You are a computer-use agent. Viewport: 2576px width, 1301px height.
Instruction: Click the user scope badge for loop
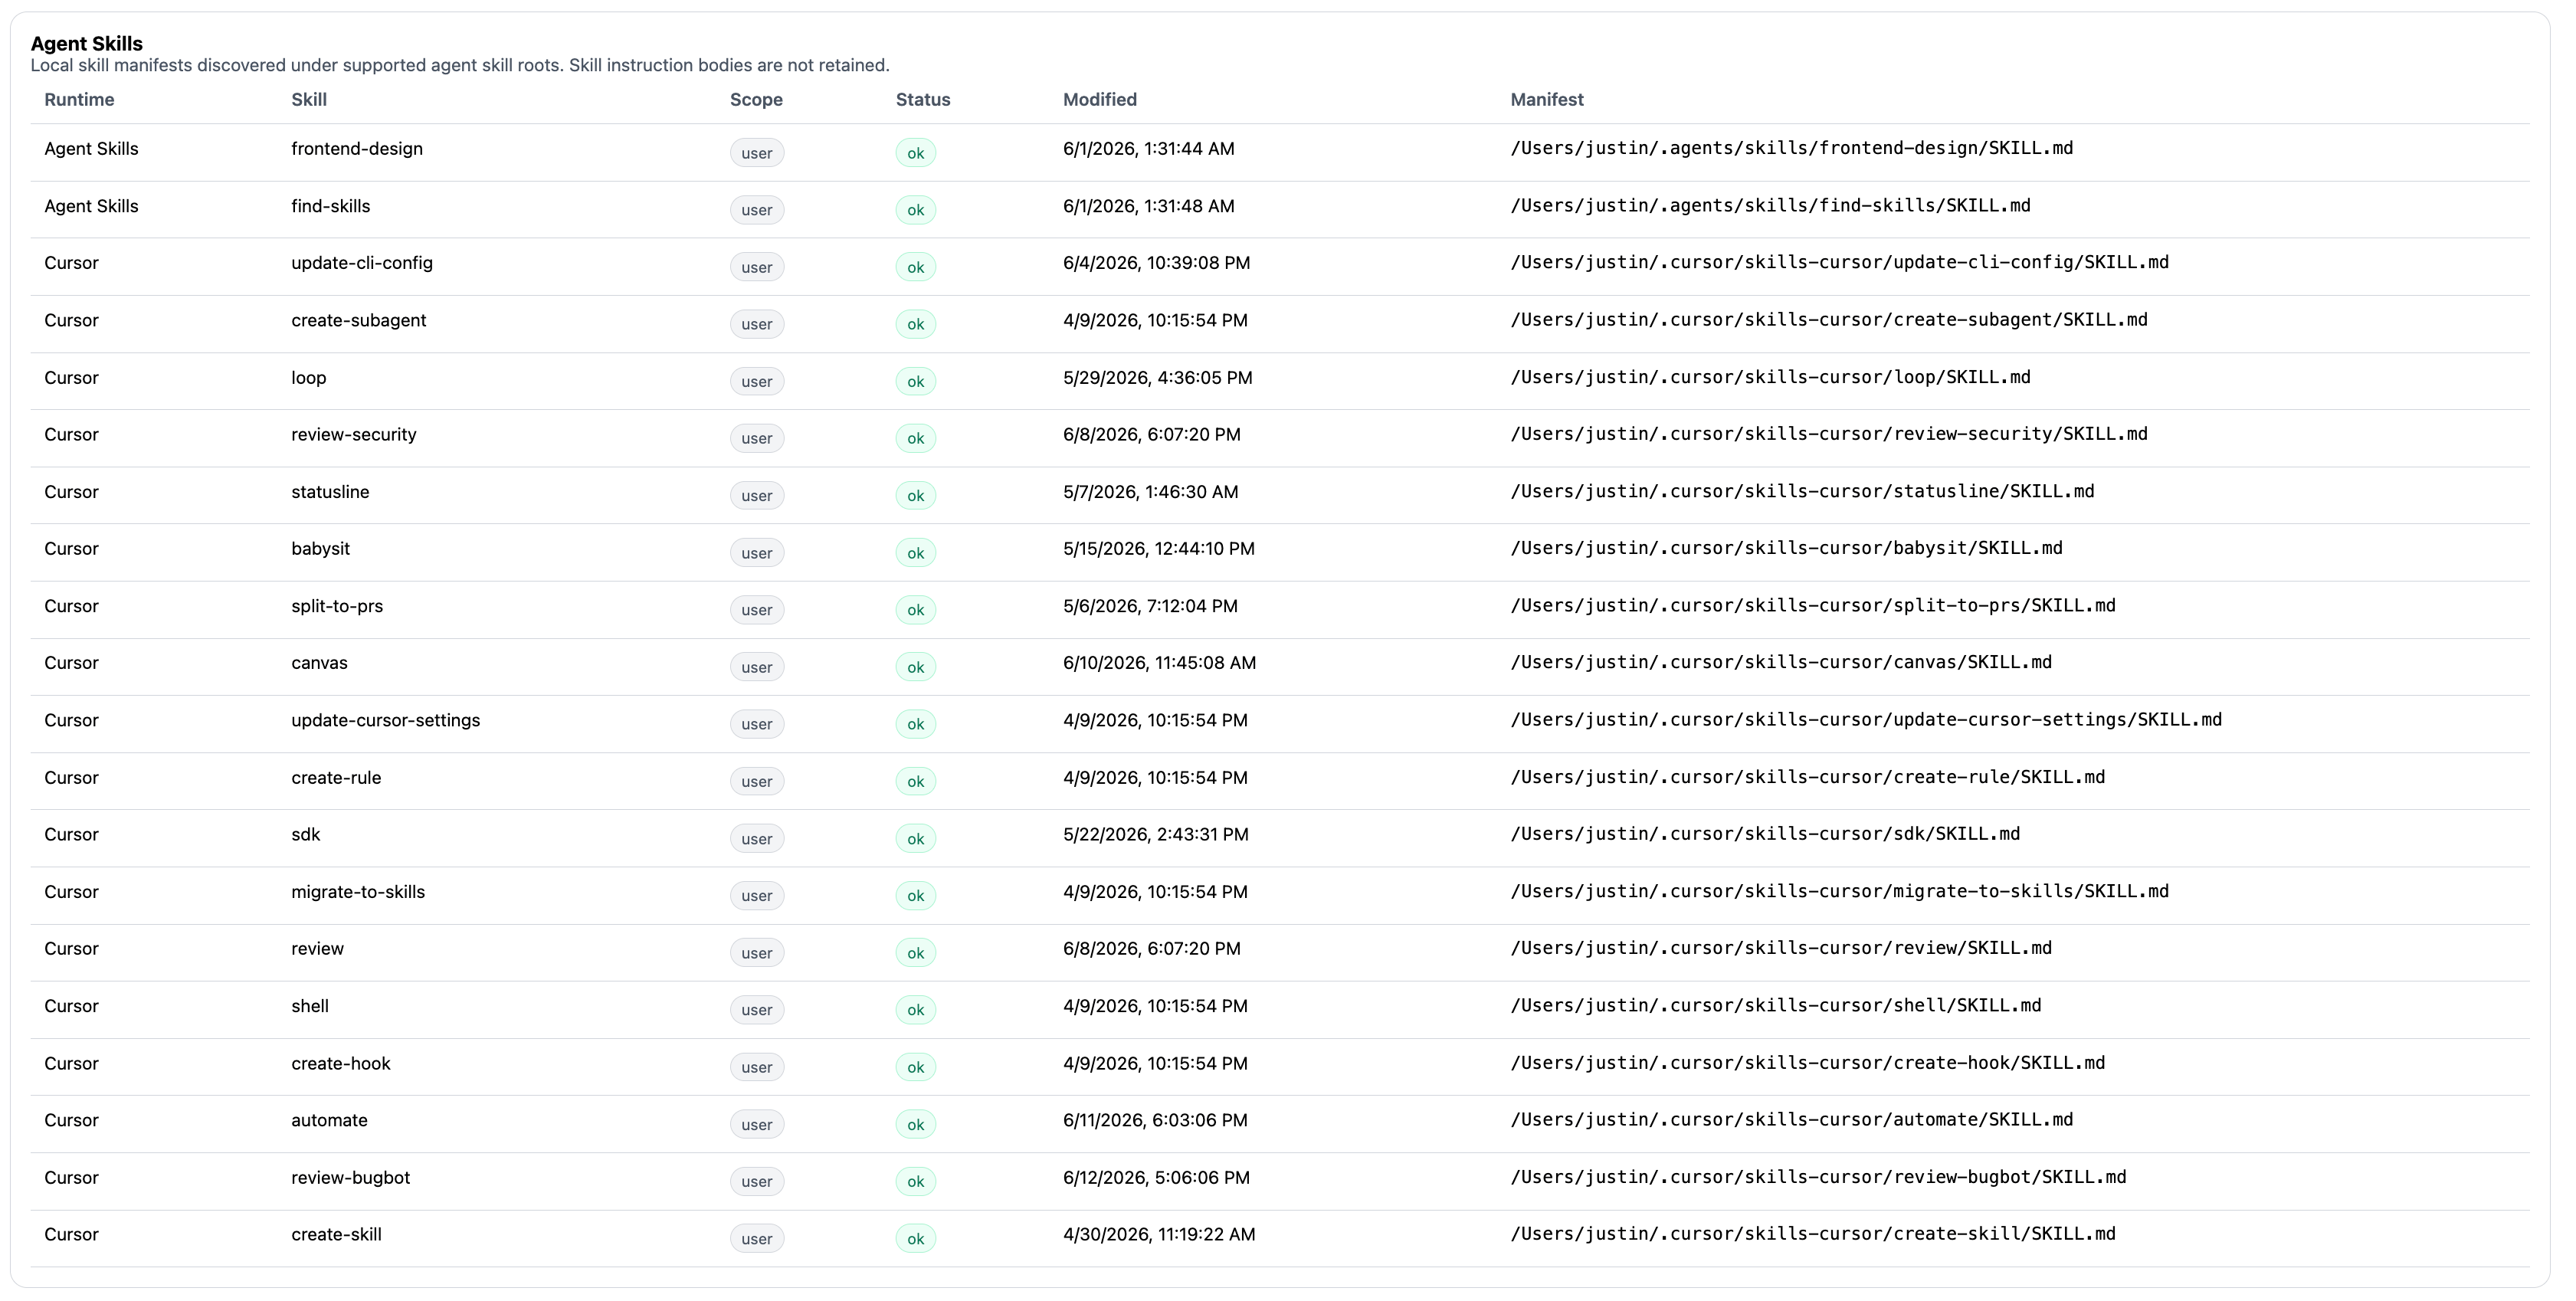757,382
